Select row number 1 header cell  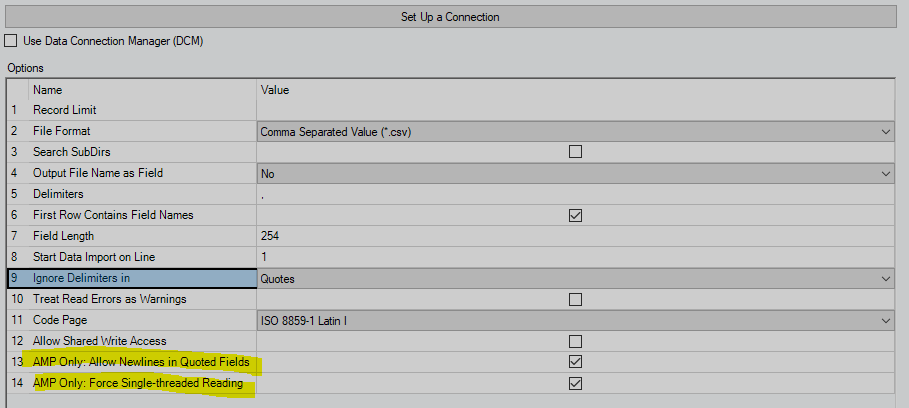click(15, 110)
